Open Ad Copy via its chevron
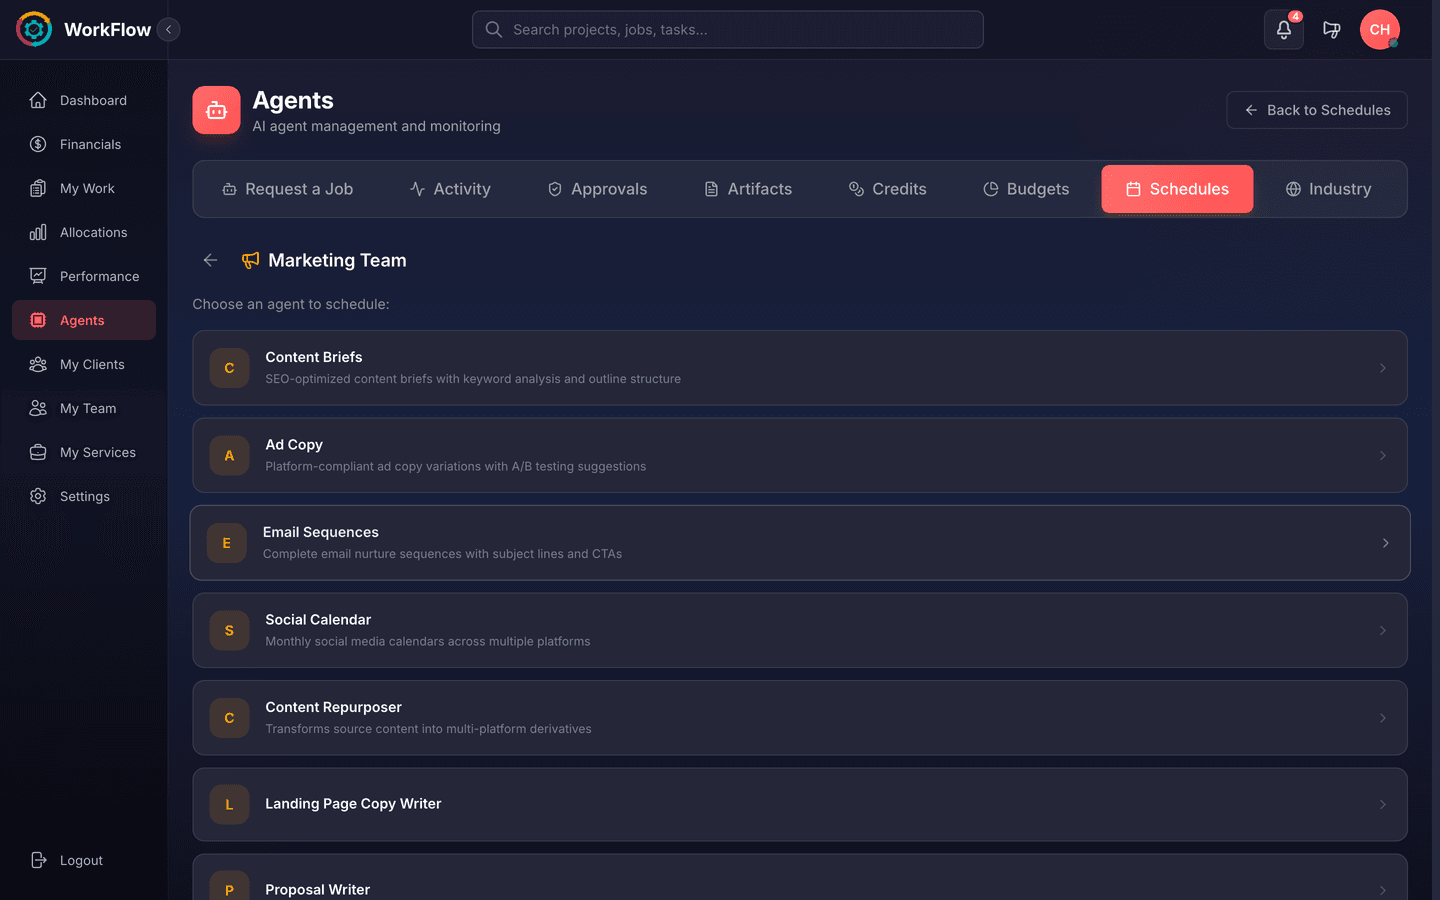The height and width of the screenshot is (900, 1440). coord(1383,455)
